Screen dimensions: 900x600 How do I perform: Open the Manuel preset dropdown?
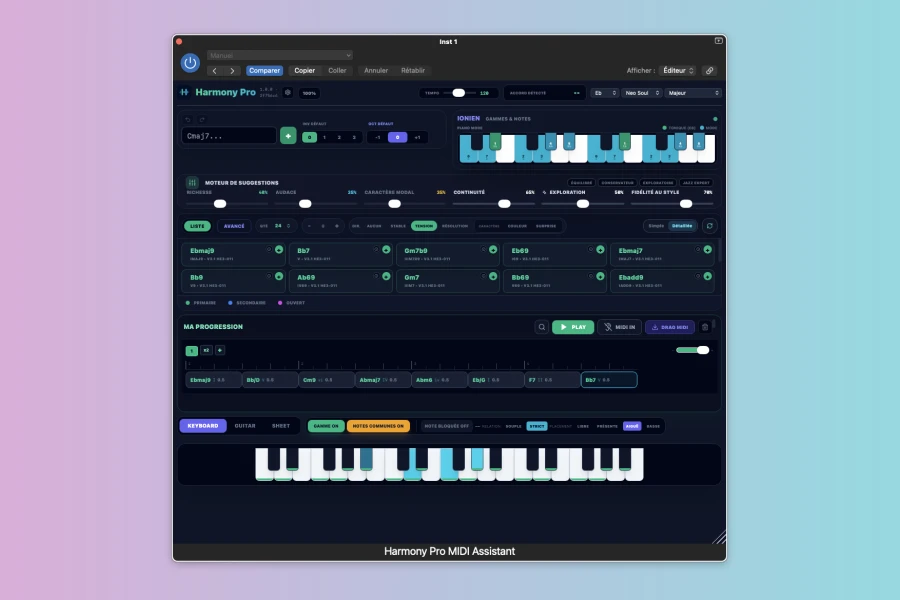[x=280, y=55]
